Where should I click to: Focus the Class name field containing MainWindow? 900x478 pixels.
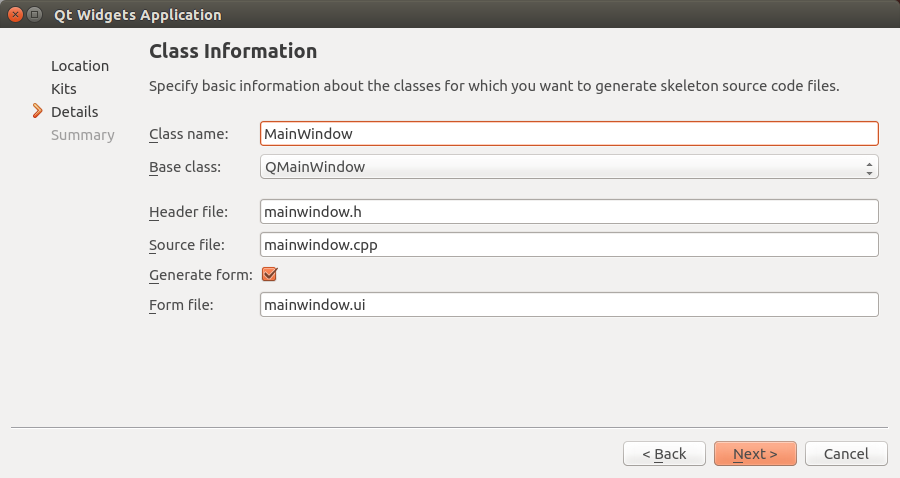[x=568, y=133]
